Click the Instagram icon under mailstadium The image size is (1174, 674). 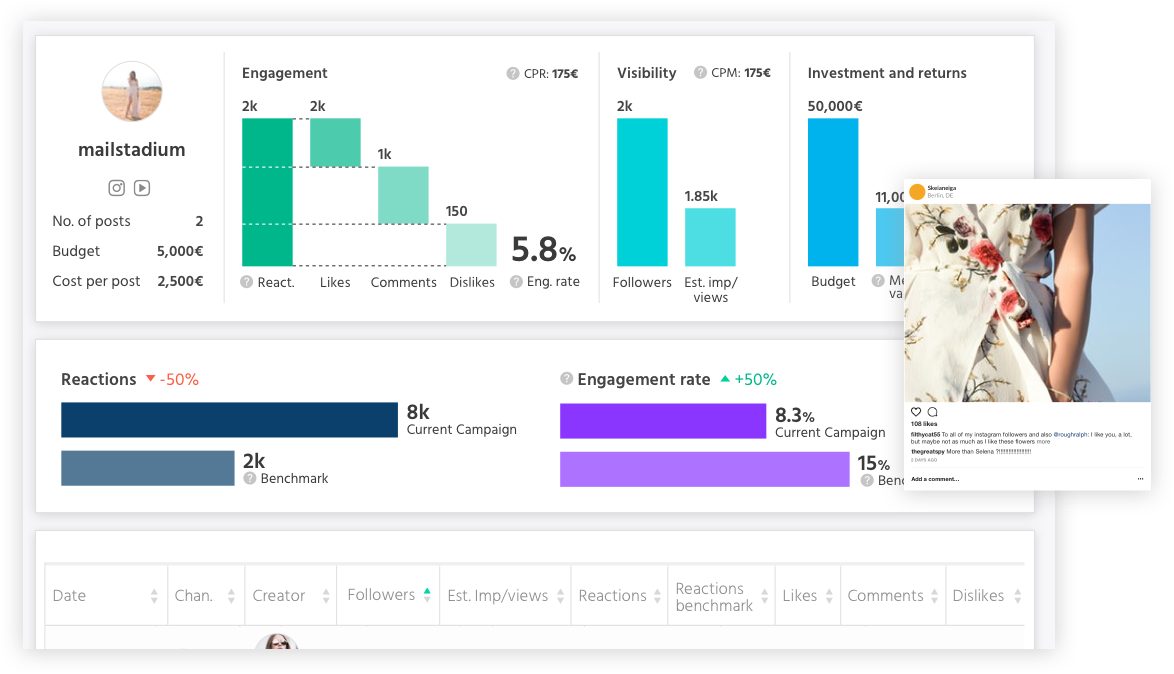point(117,188)
